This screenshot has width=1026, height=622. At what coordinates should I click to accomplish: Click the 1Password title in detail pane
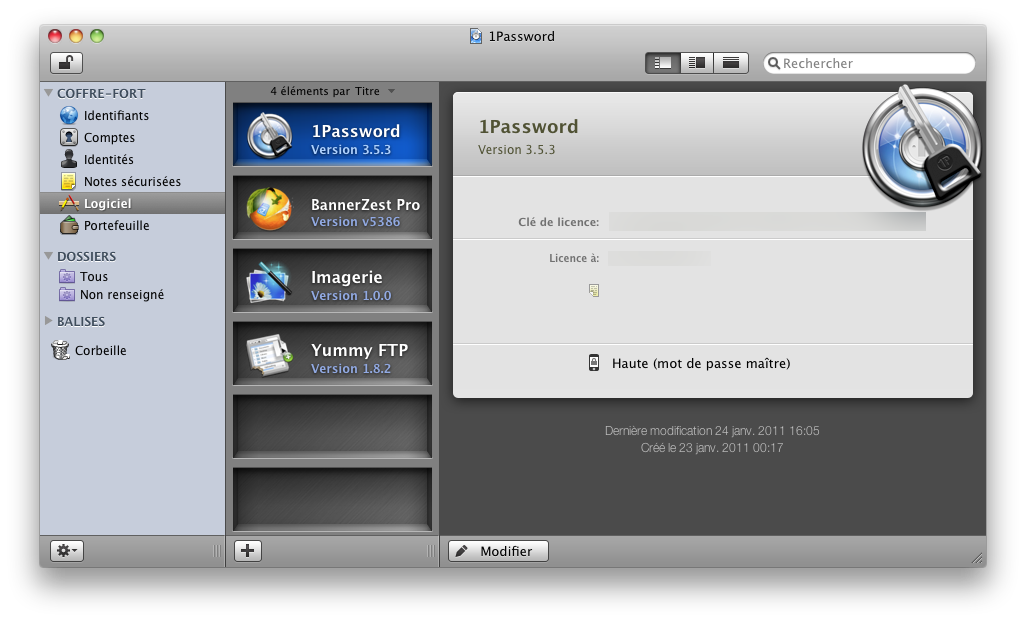tap(529, 126)
